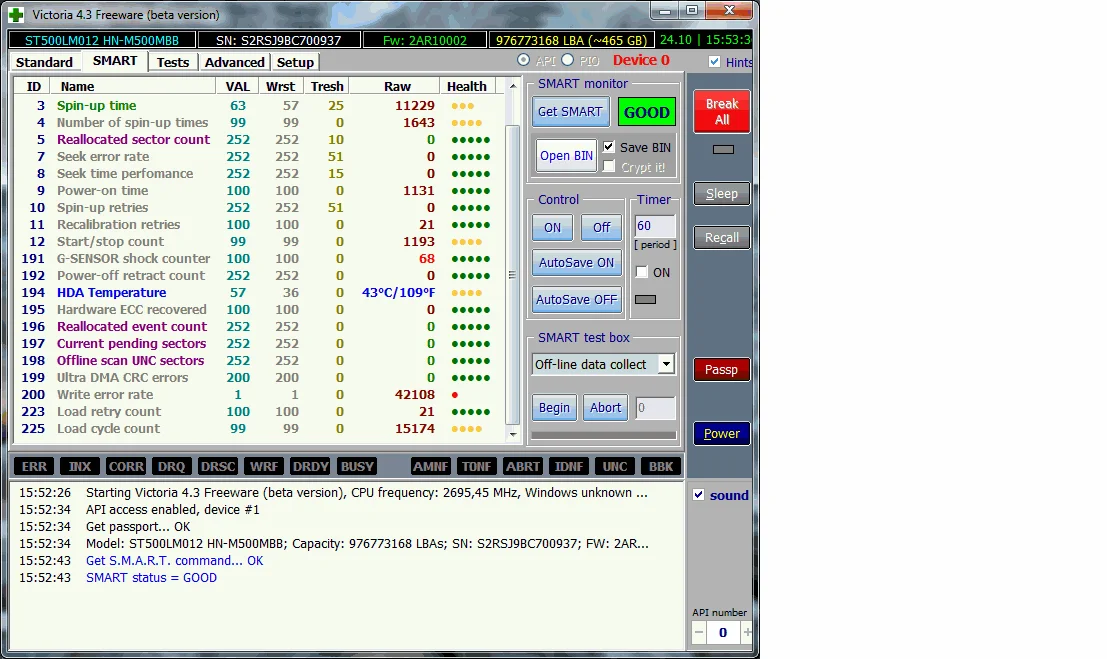Click the Sleep button
Viewport: 1107px width, 659px height.
(x=722, y=194)
